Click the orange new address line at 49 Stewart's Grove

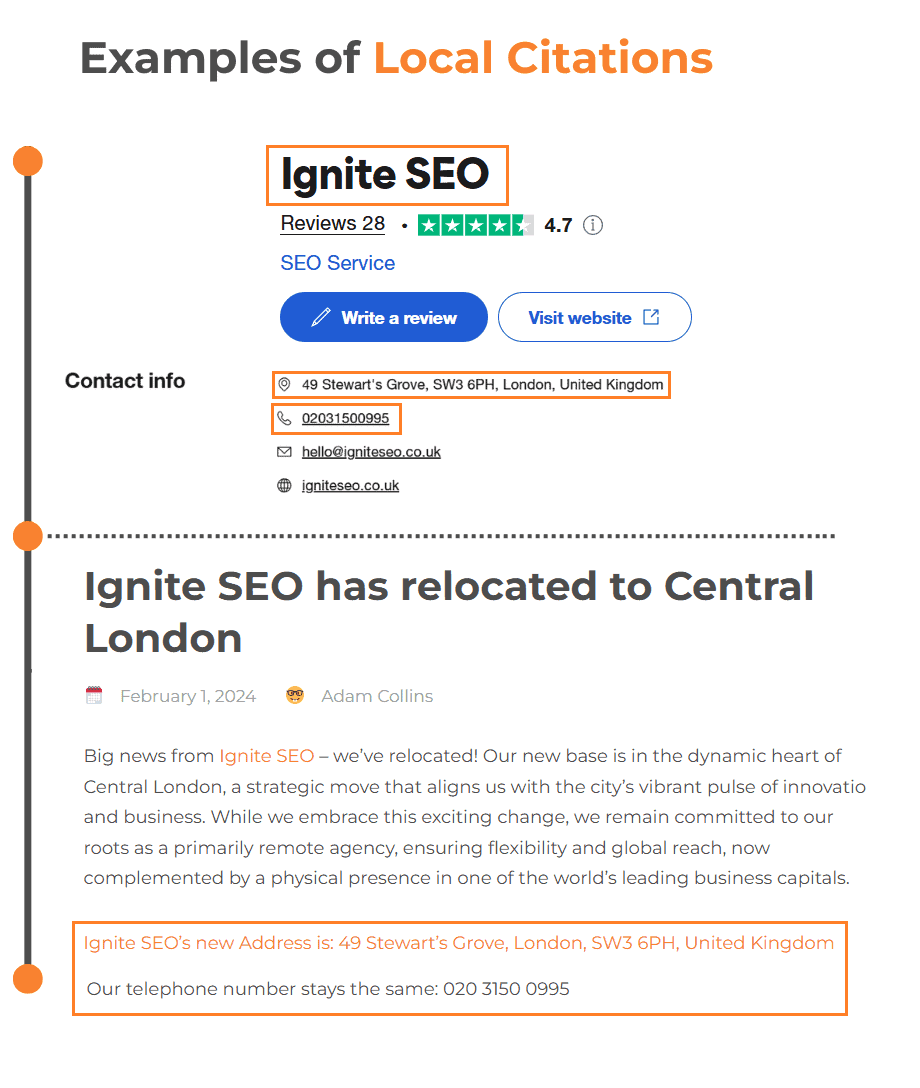(458, 943)
